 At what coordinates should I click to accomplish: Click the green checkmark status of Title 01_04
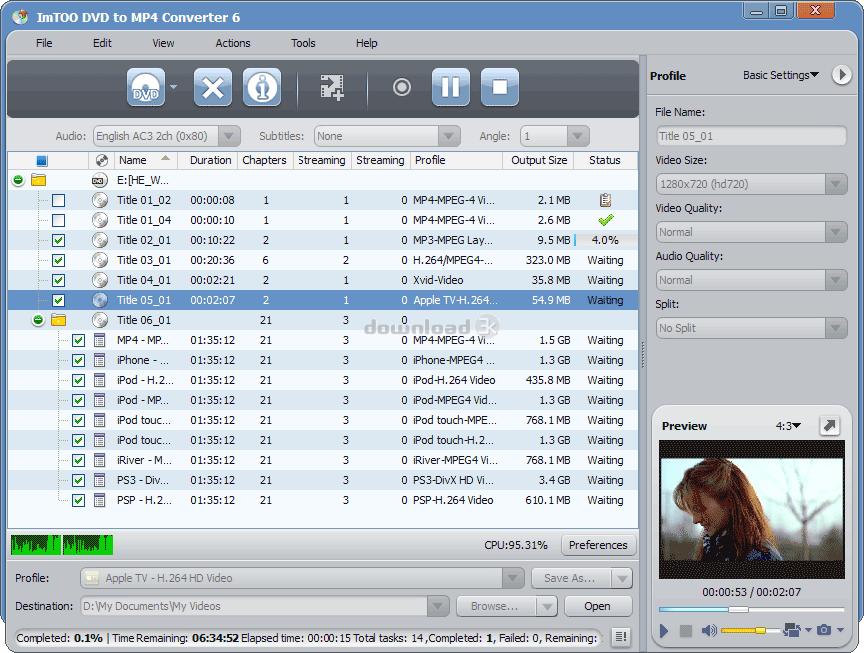(606, 220)
